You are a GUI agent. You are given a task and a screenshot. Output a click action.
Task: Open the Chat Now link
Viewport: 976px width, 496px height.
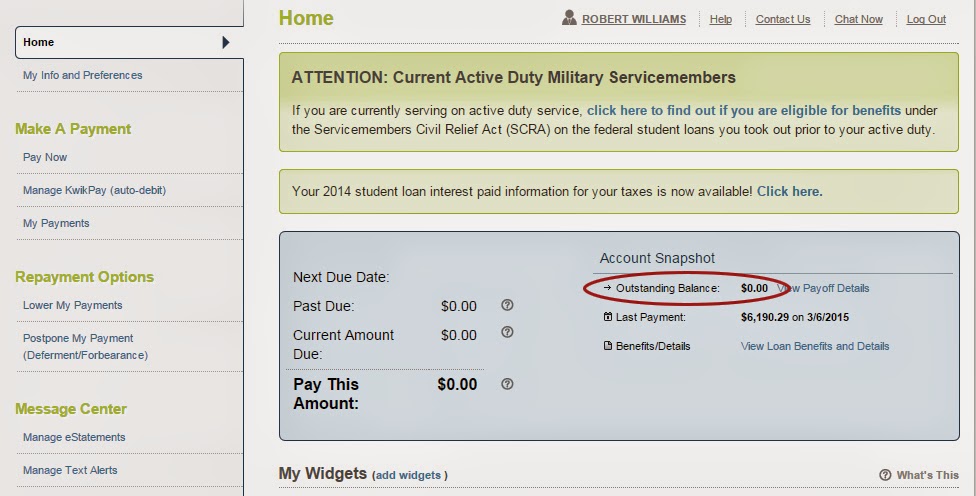(858, 19)
